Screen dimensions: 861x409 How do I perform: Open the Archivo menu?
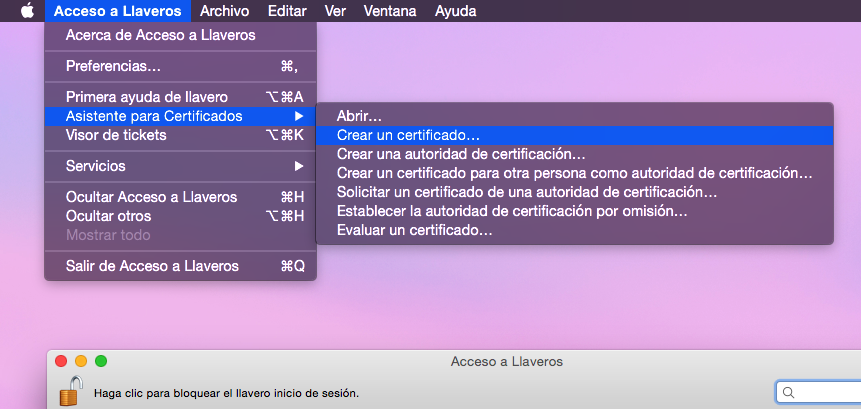pos(225,11)
